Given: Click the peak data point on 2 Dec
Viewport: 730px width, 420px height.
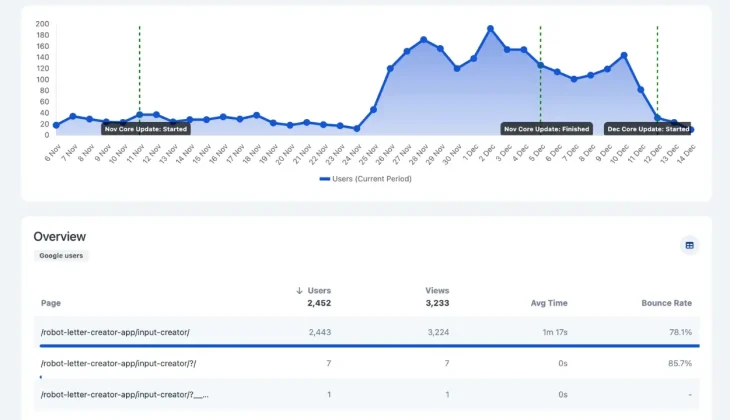Looking at the screenshot, I should point(490,28).
